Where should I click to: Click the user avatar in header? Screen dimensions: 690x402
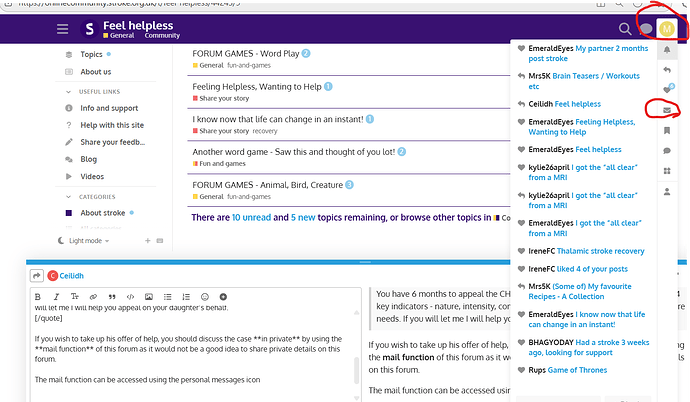point(665,29)
